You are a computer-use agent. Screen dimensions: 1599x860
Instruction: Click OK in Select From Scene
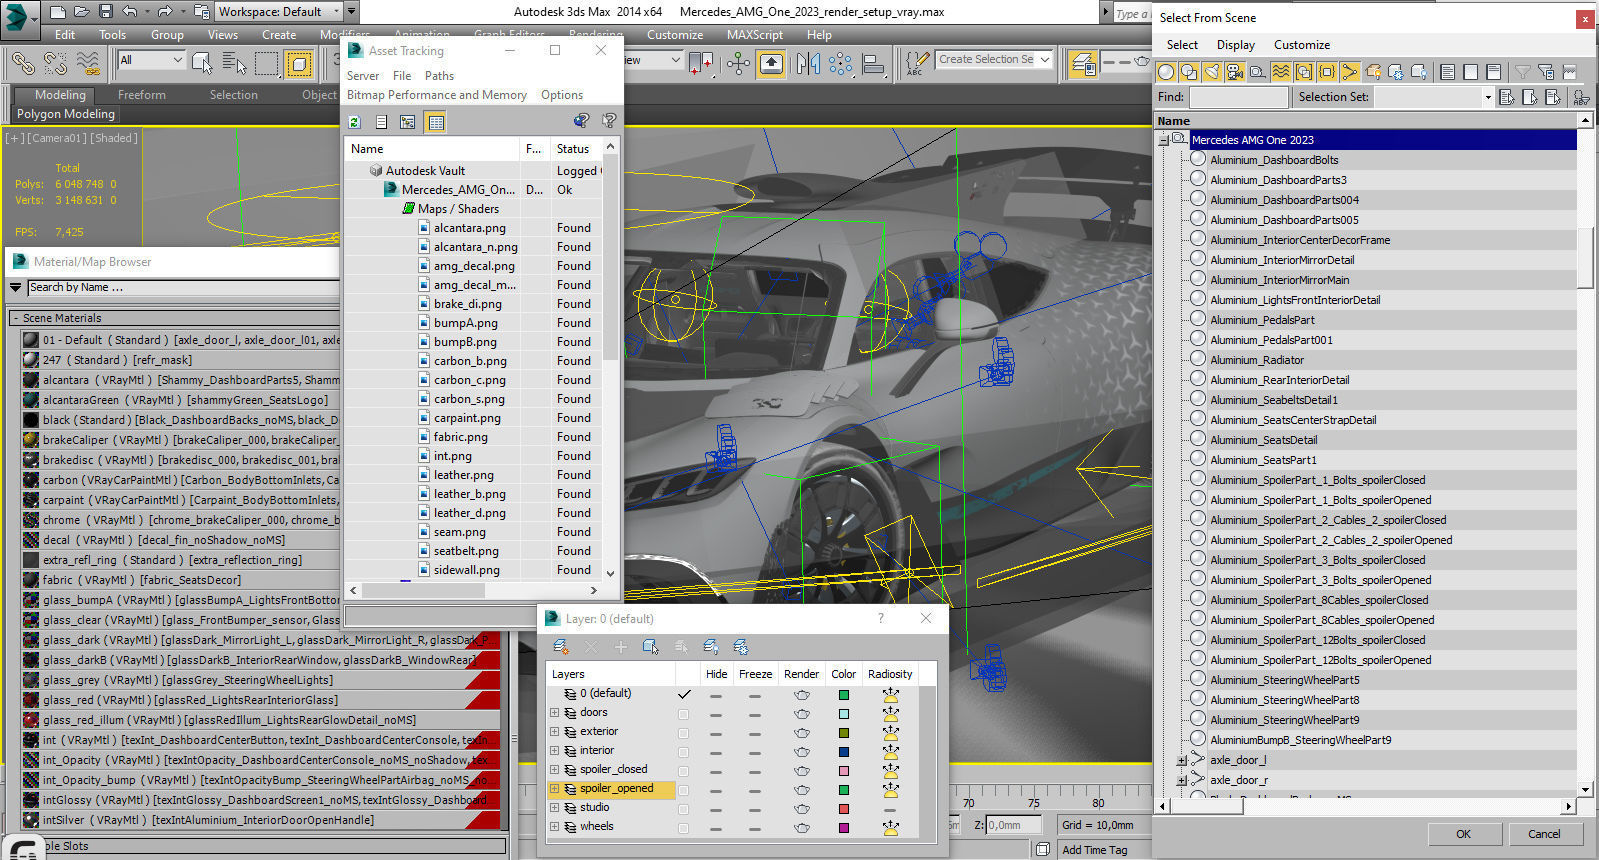pyautogui.click(x=1463, y=834)
